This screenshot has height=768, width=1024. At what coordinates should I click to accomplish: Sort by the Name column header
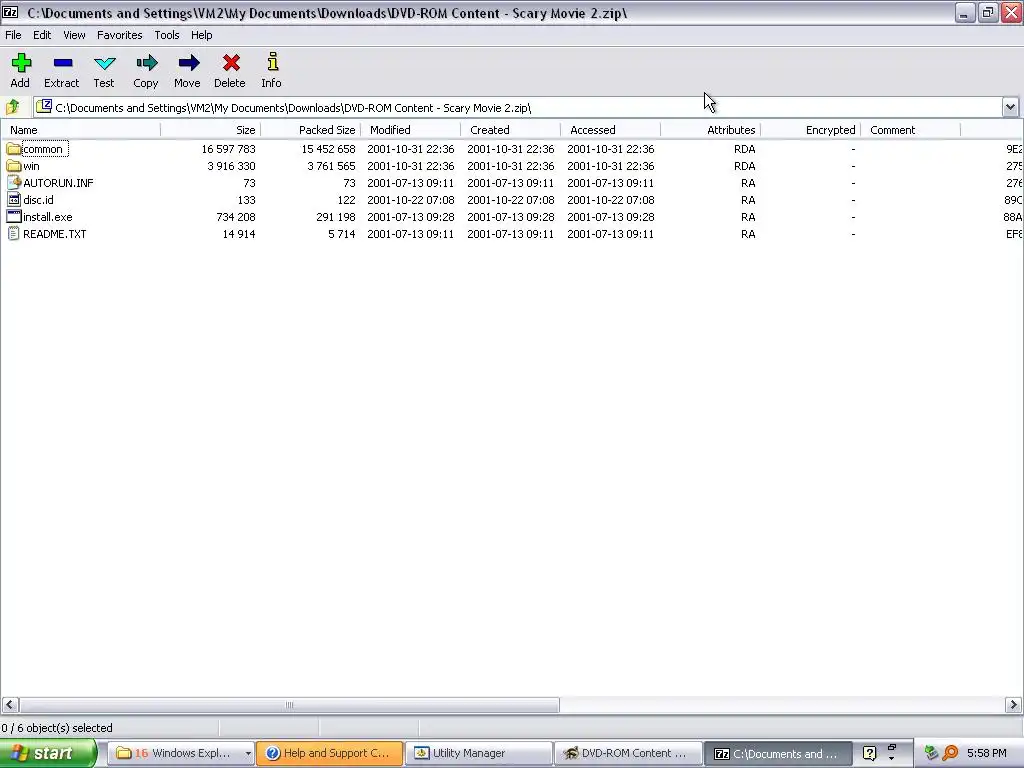[80, 130]
